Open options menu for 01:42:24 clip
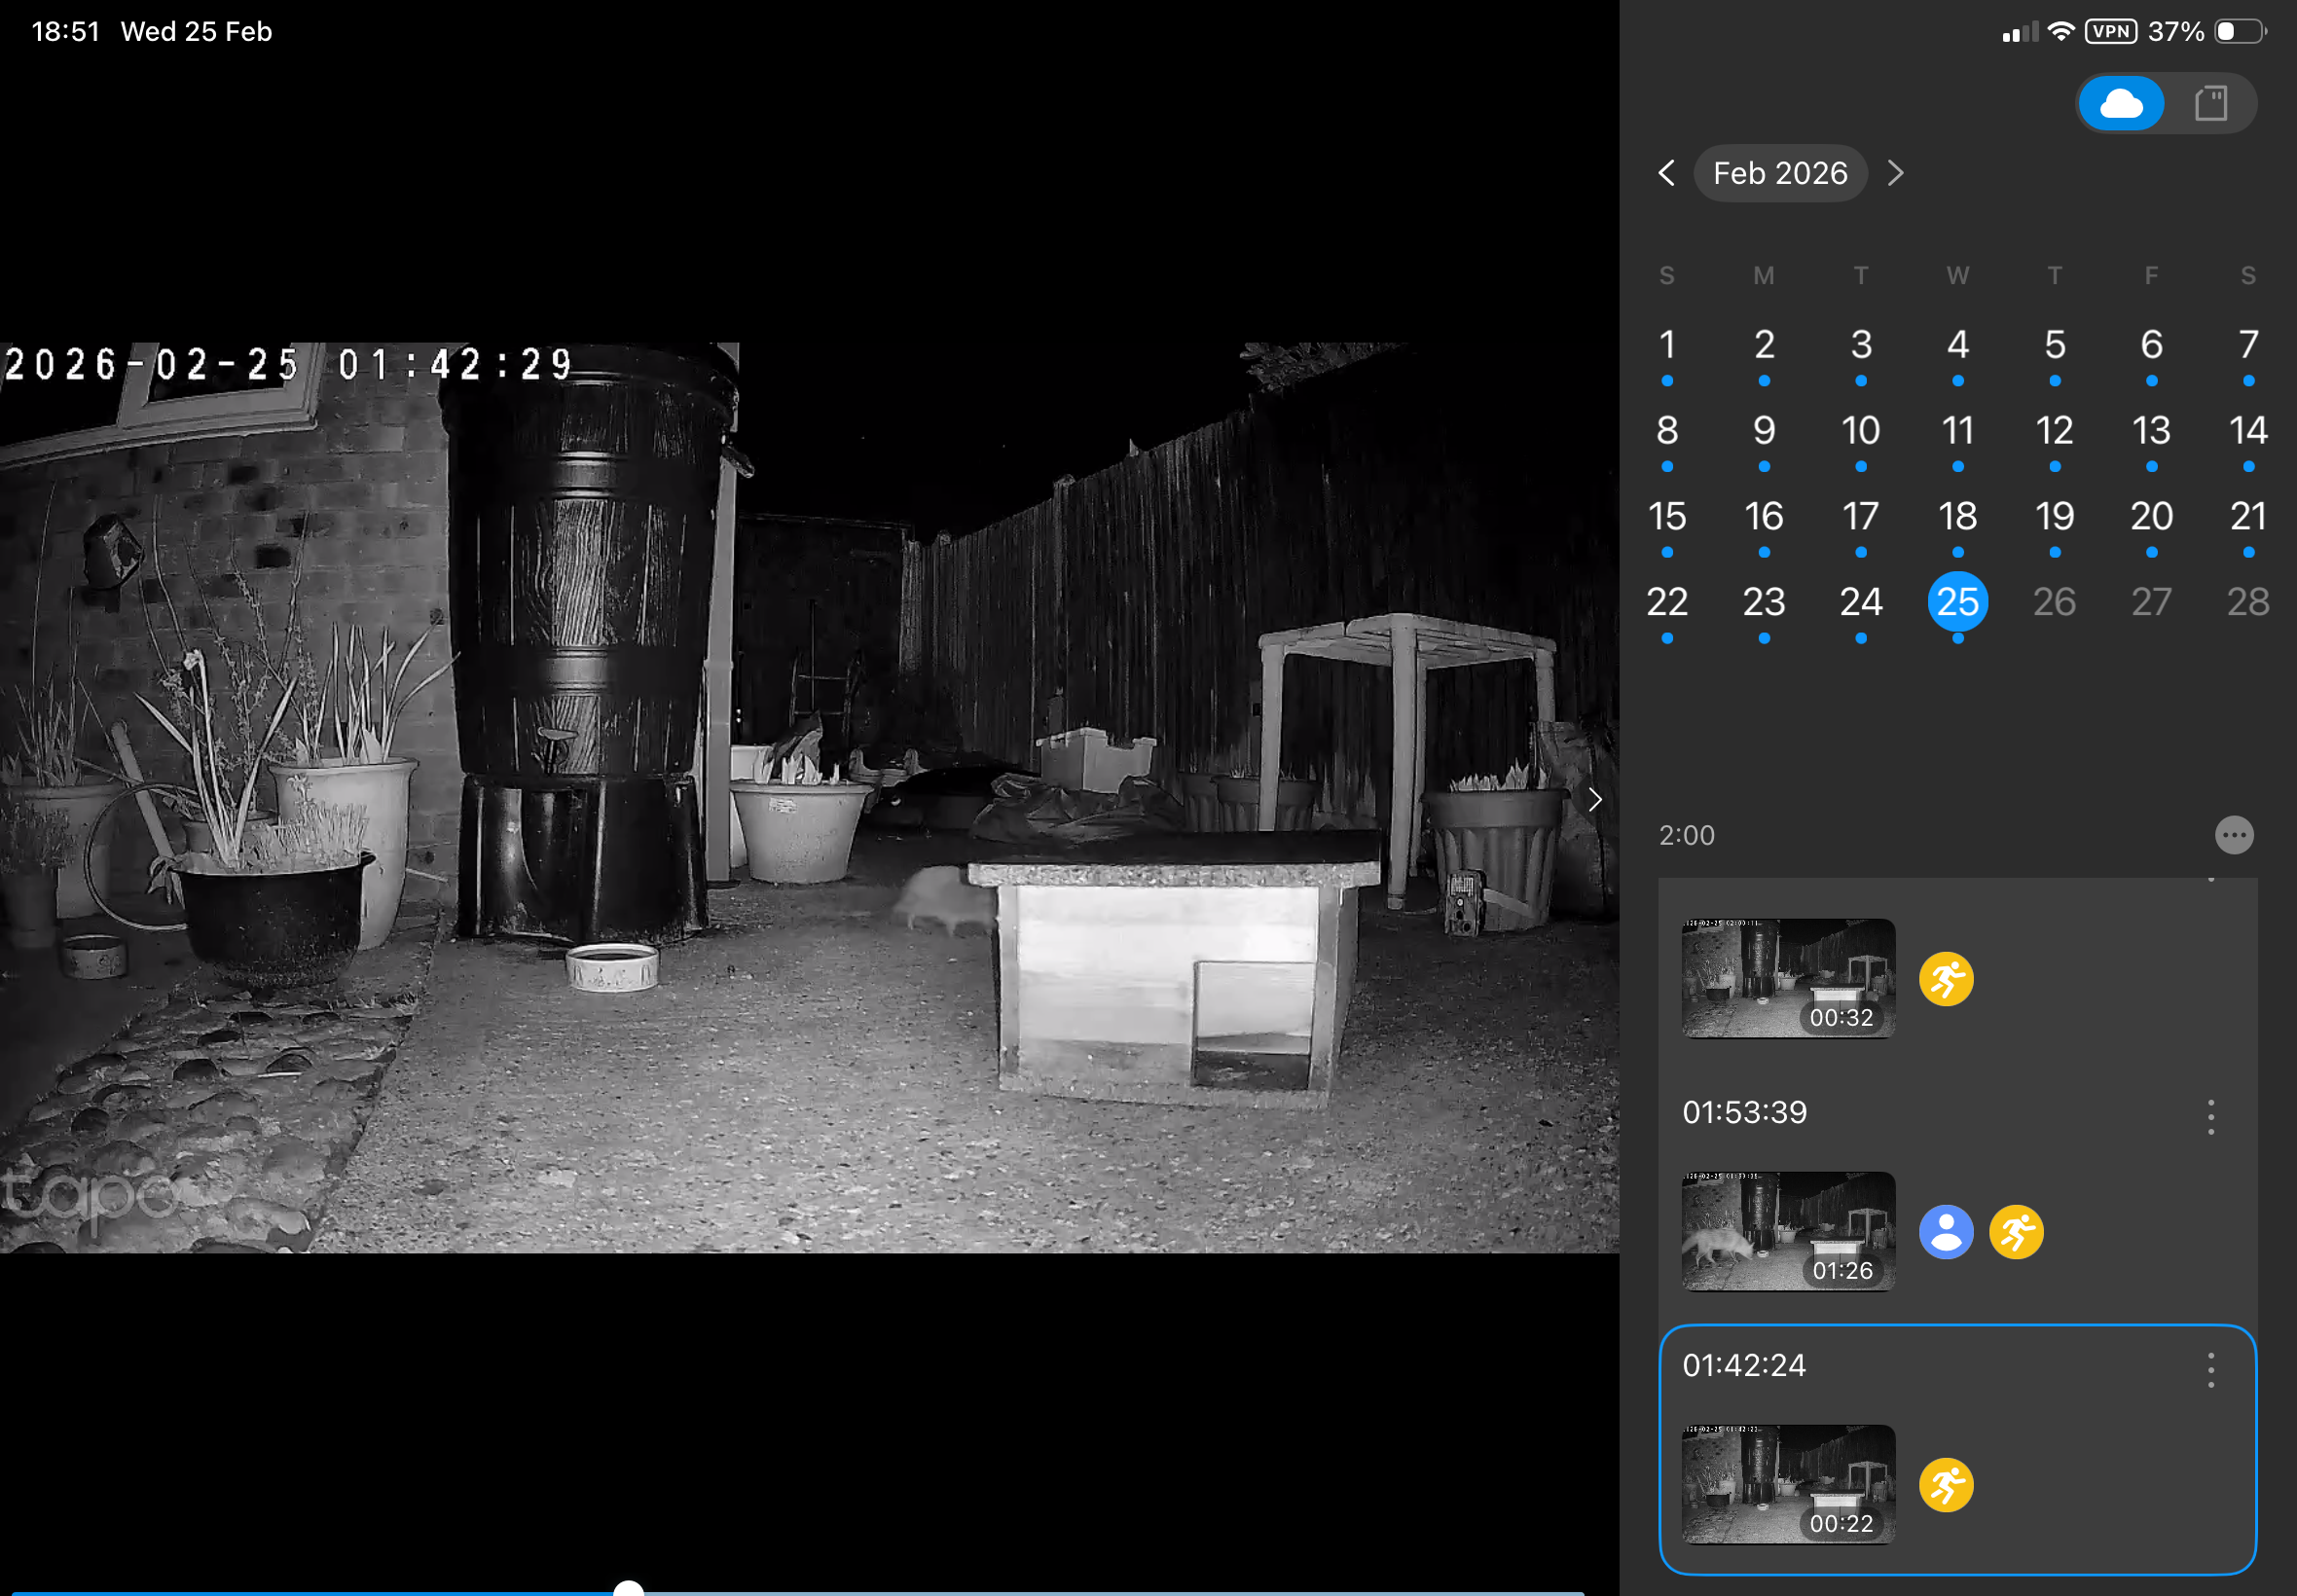Image resolution: width=2297 pixels, height=1596 pixels. pos(2211,1370)
